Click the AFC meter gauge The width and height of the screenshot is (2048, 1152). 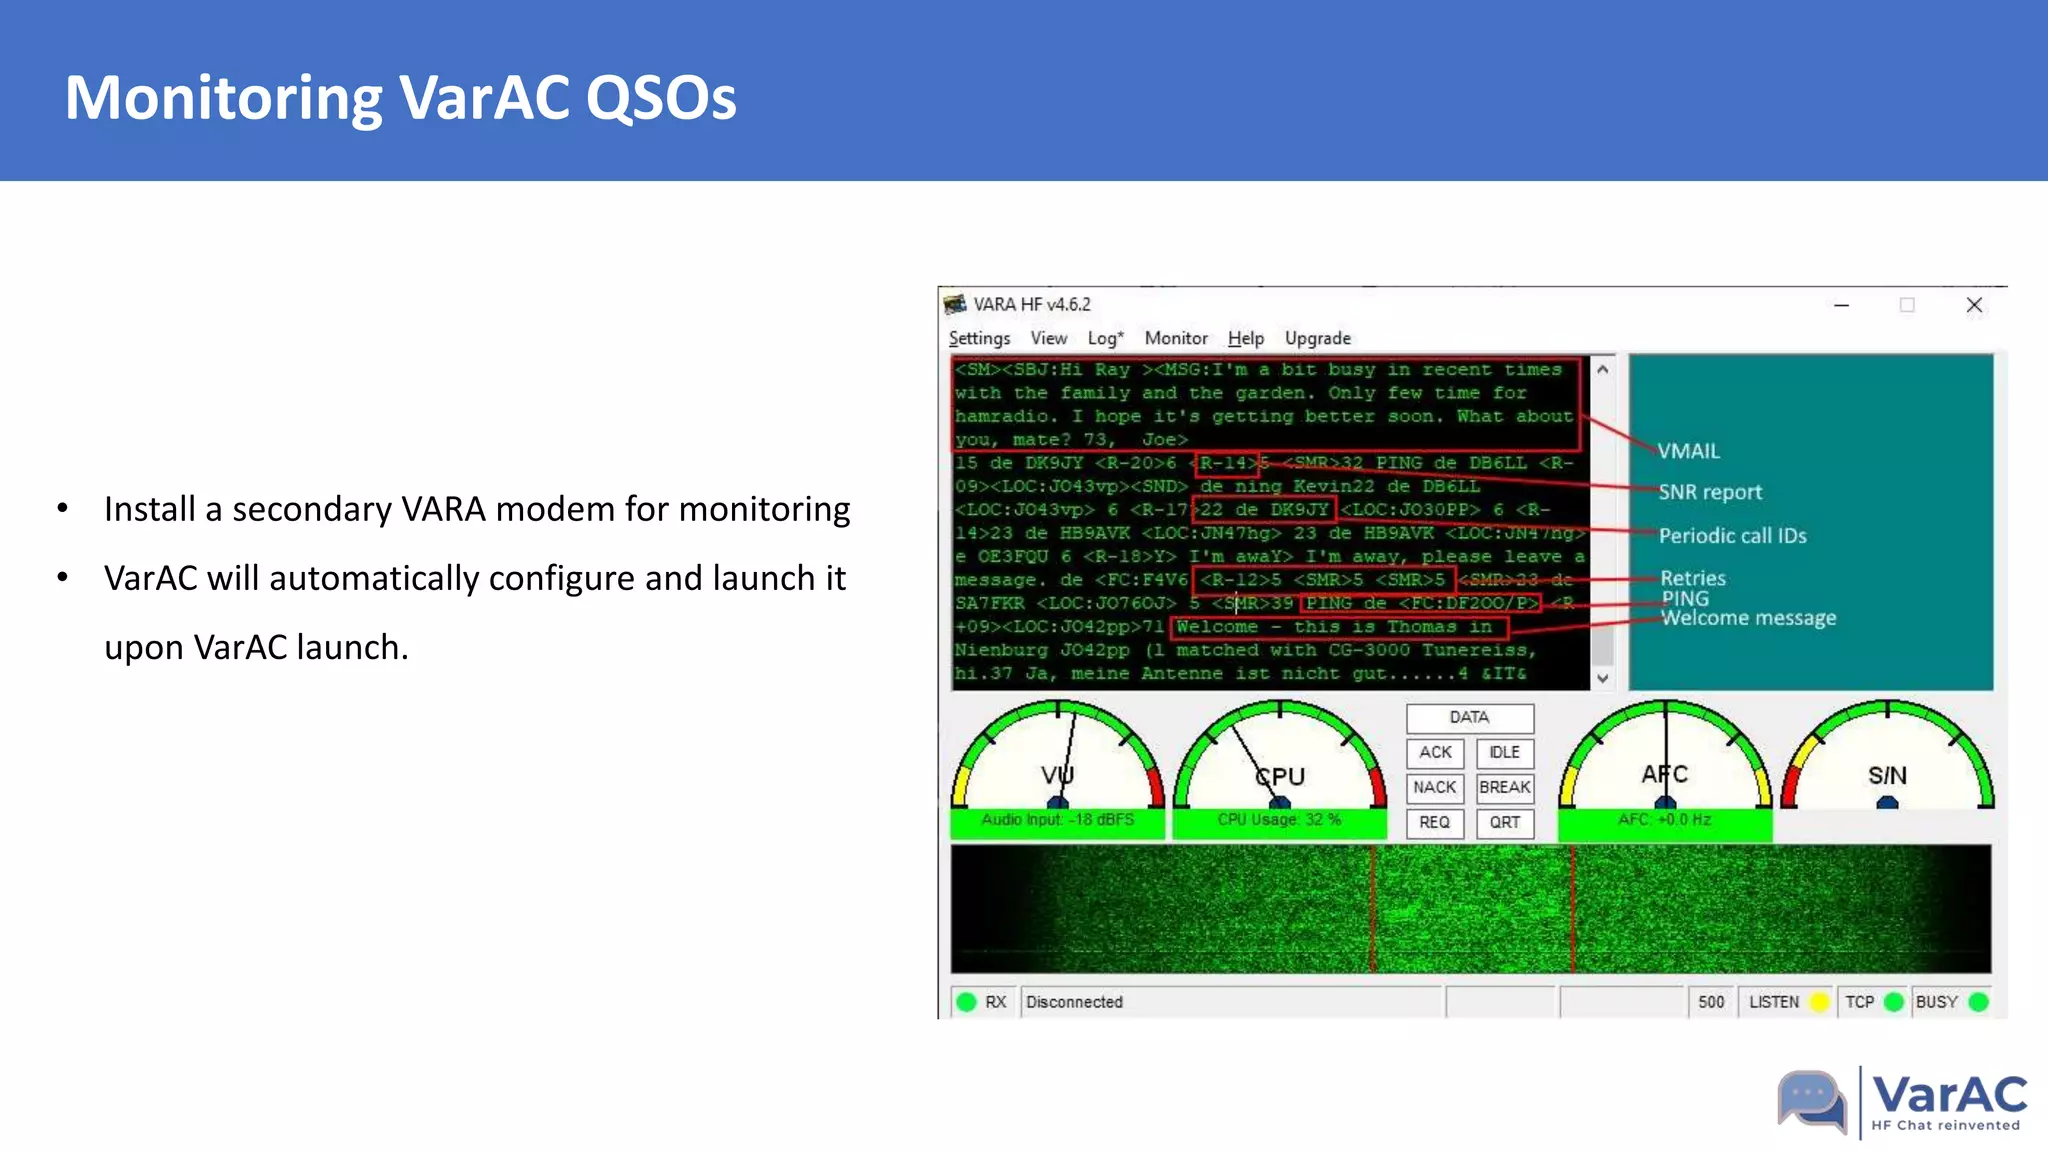(1665, 760)
